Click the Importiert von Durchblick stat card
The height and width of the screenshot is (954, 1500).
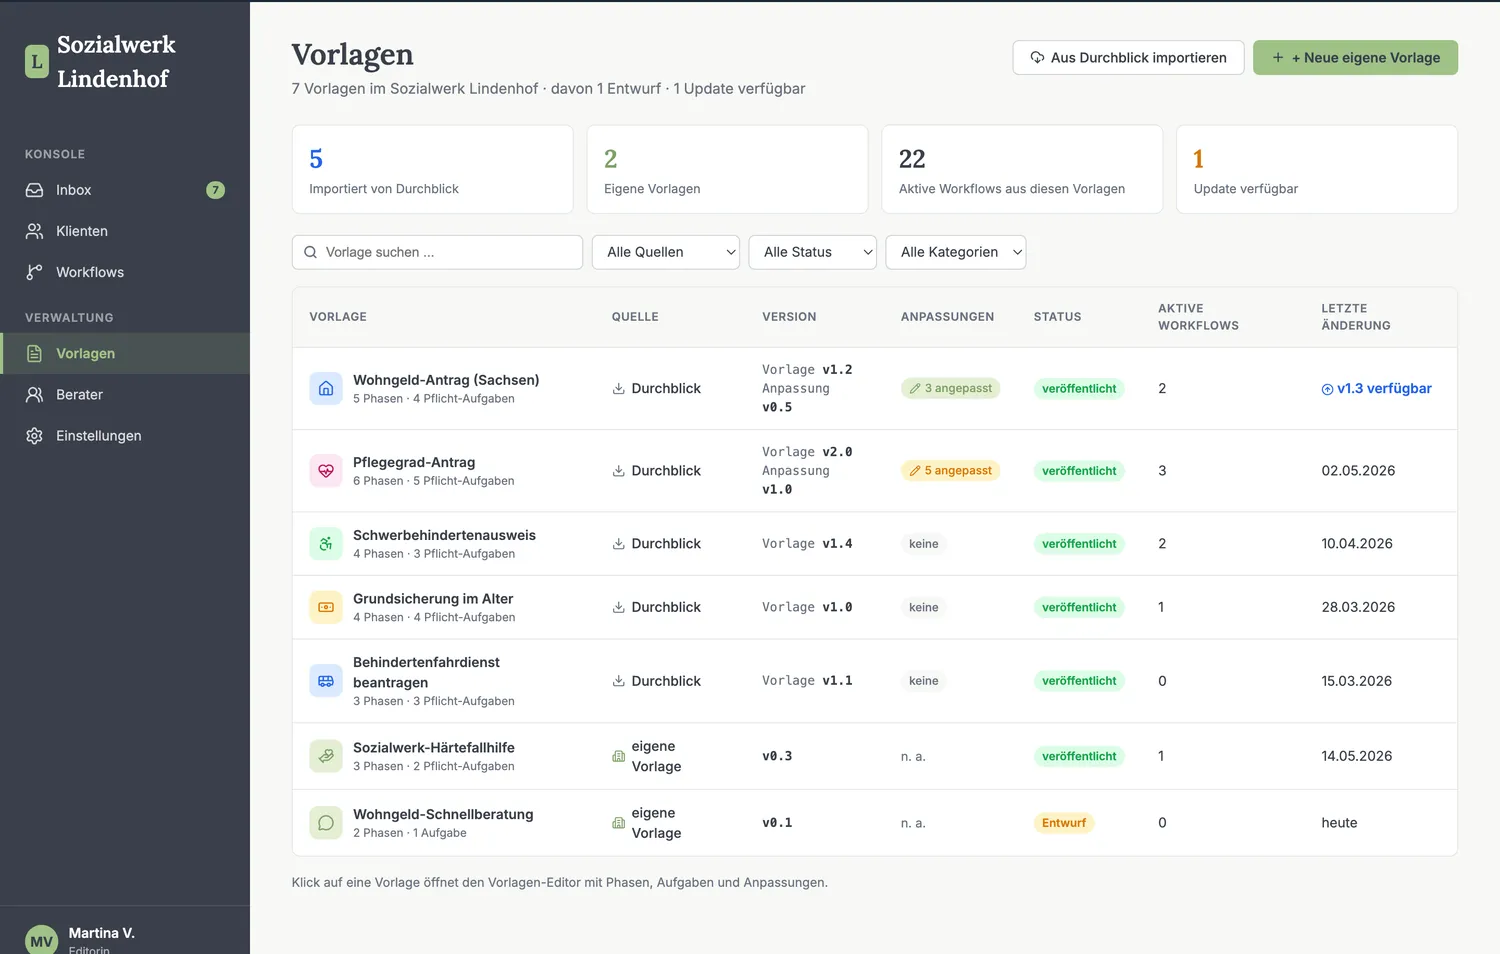click(432, 169)
